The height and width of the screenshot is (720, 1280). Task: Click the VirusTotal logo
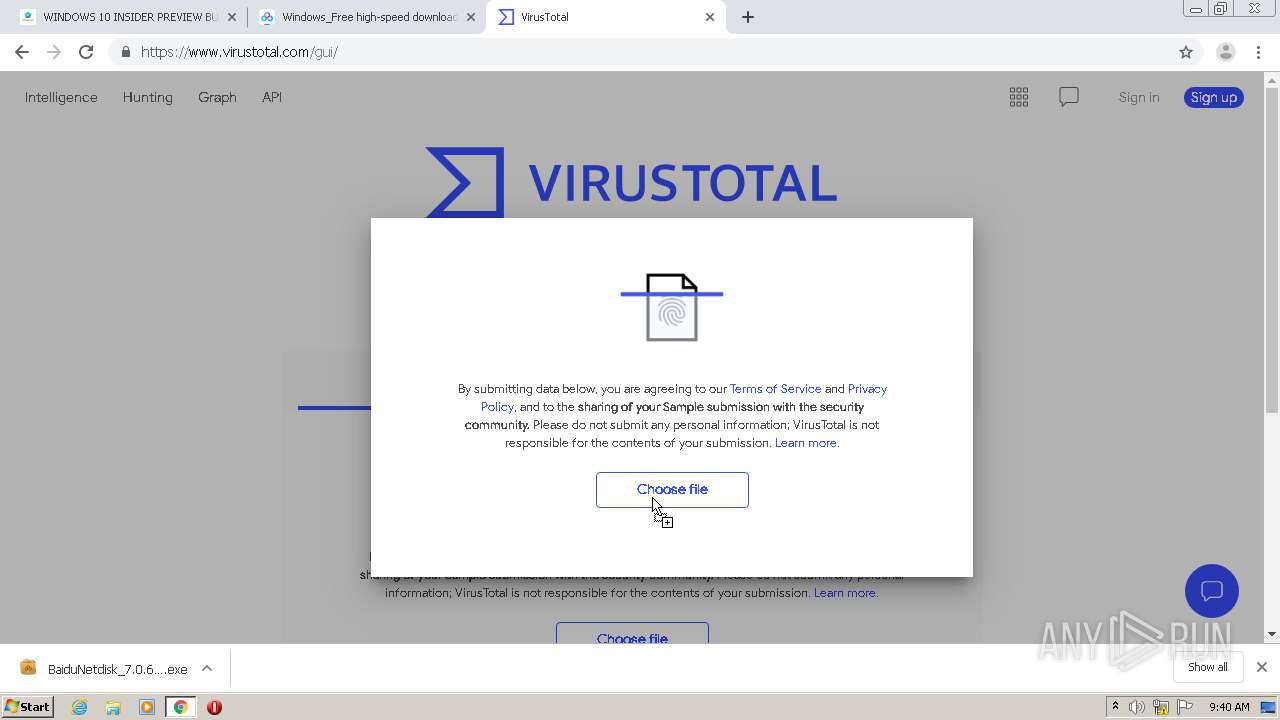pyautogui.click(x=631, y=182)
